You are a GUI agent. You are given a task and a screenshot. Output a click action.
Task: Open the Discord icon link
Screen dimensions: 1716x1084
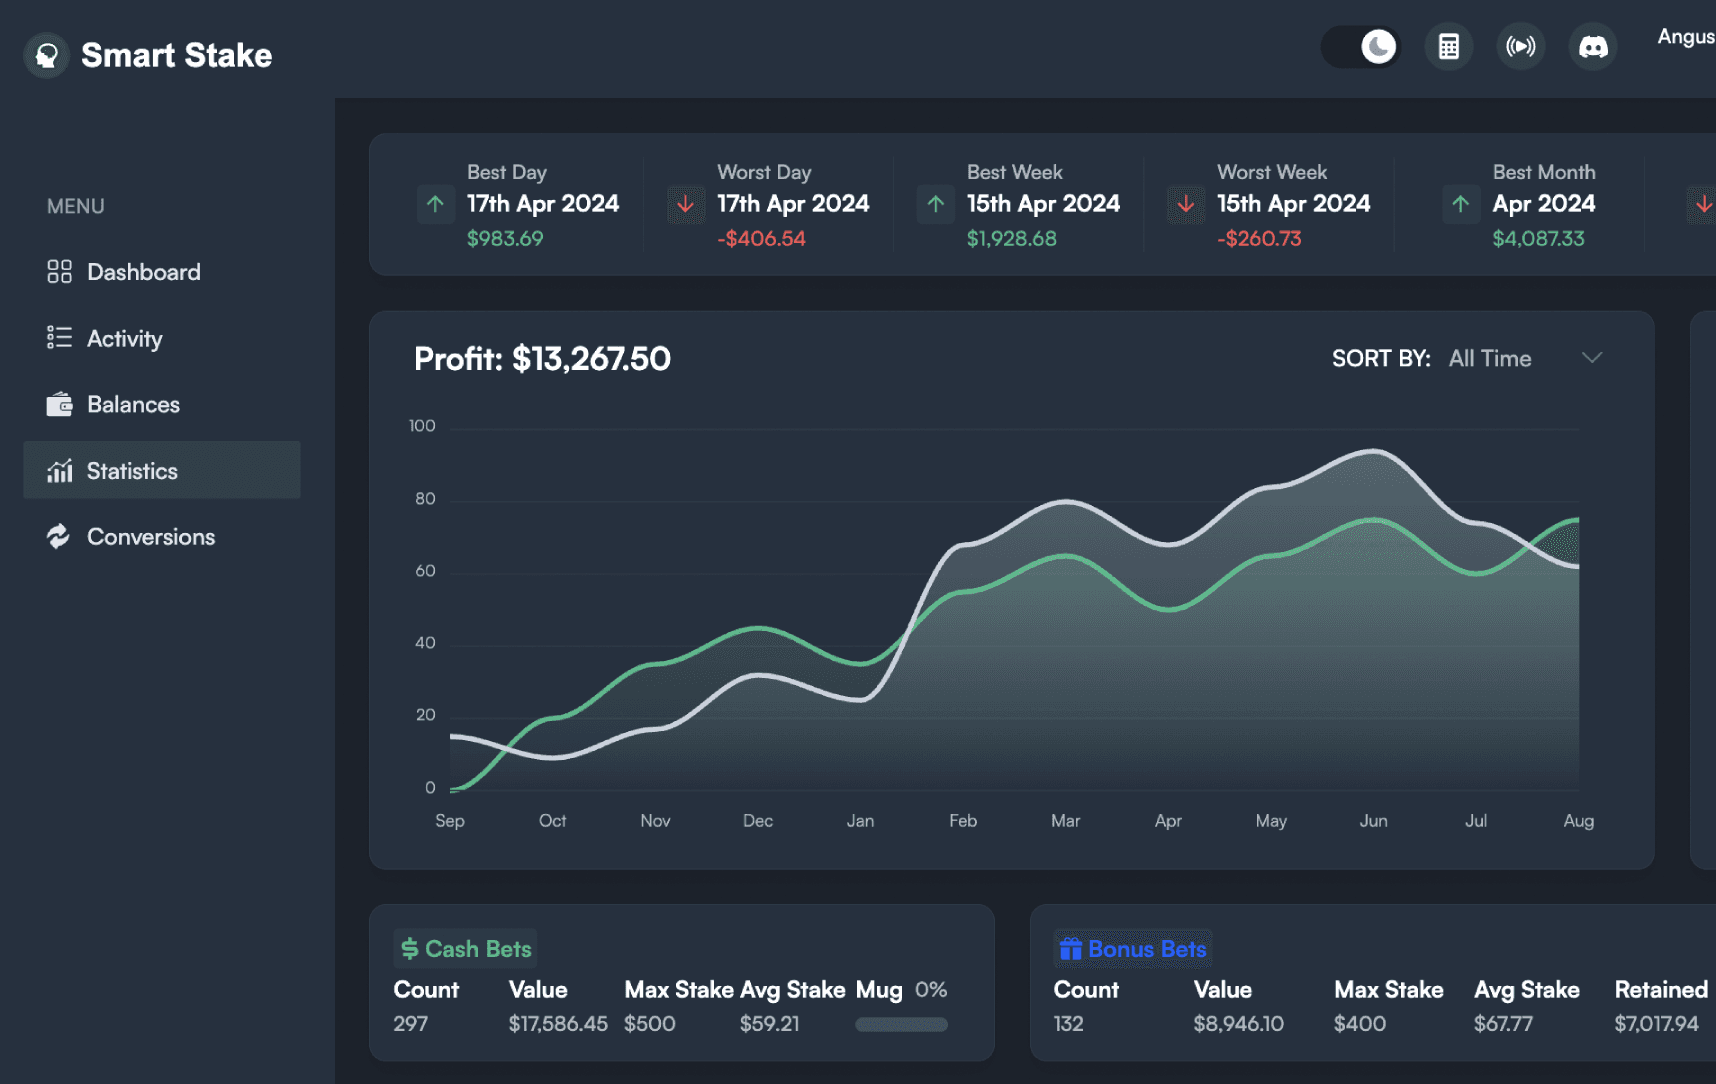[x=1593, y=47]
